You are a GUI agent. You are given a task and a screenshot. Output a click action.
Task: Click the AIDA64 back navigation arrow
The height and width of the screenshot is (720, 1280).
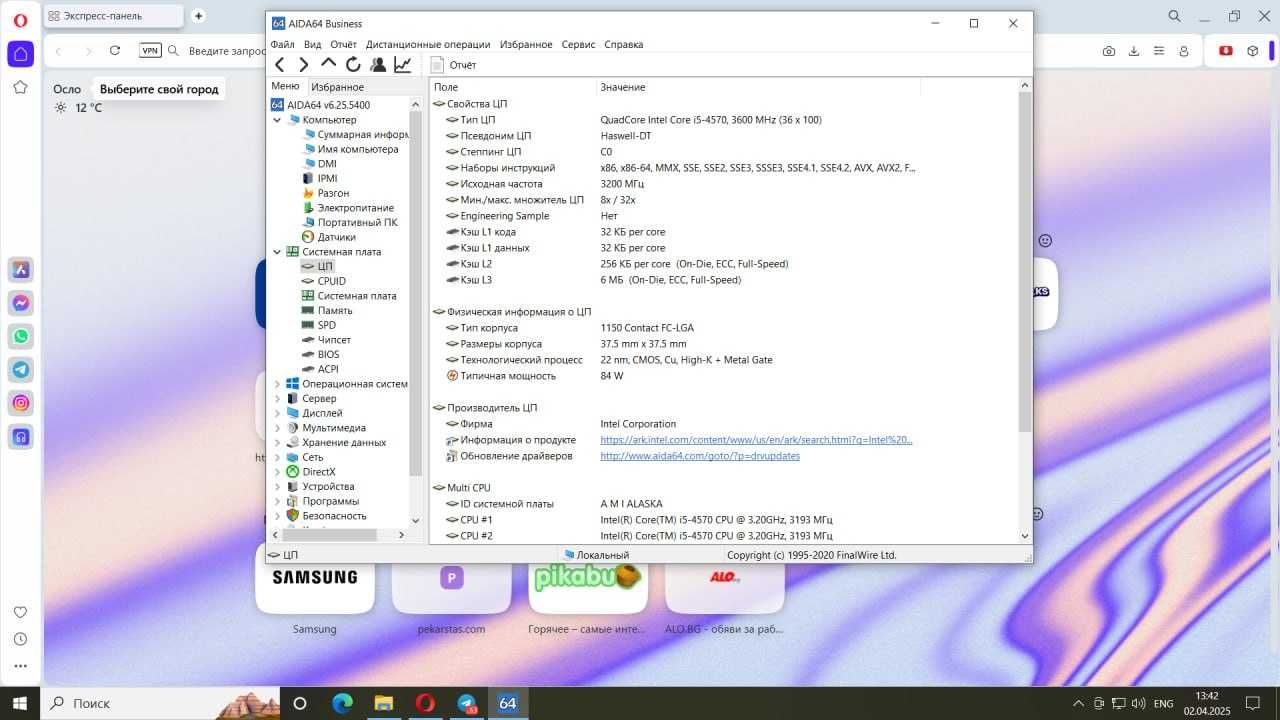tap(280, 65)
